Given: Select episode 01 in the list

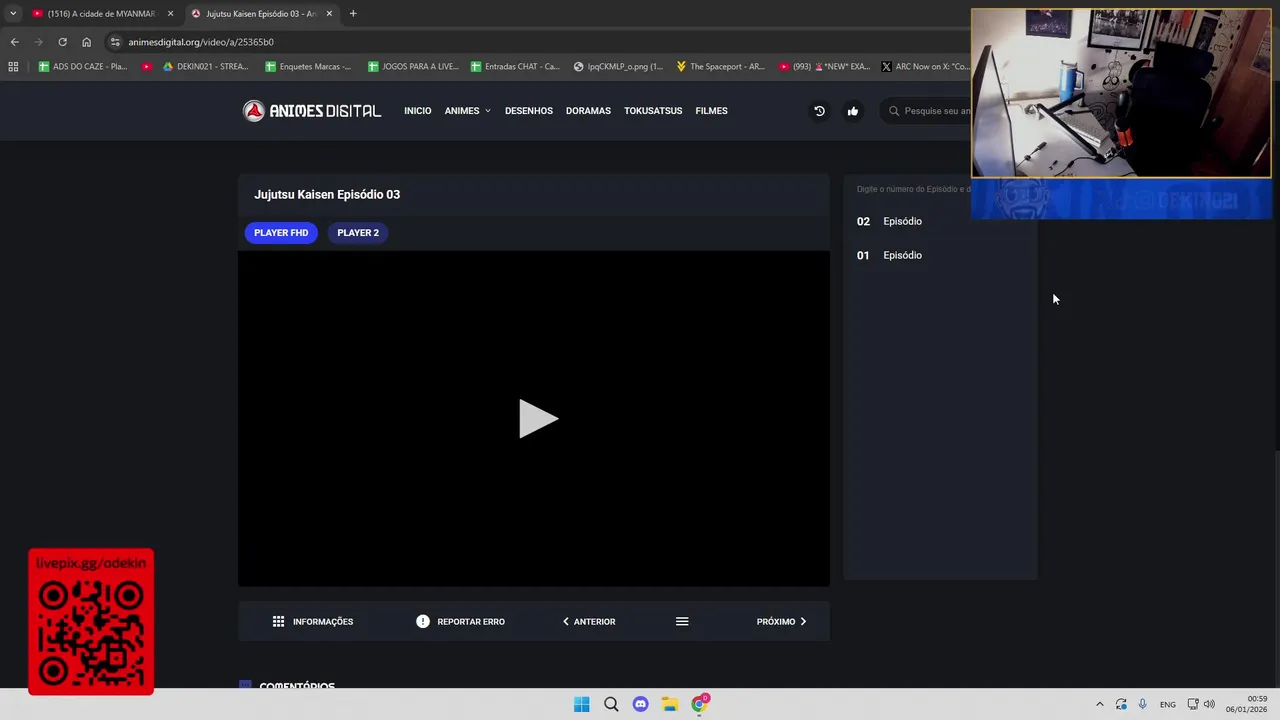Looking at the screenshot, I should 940,255.
